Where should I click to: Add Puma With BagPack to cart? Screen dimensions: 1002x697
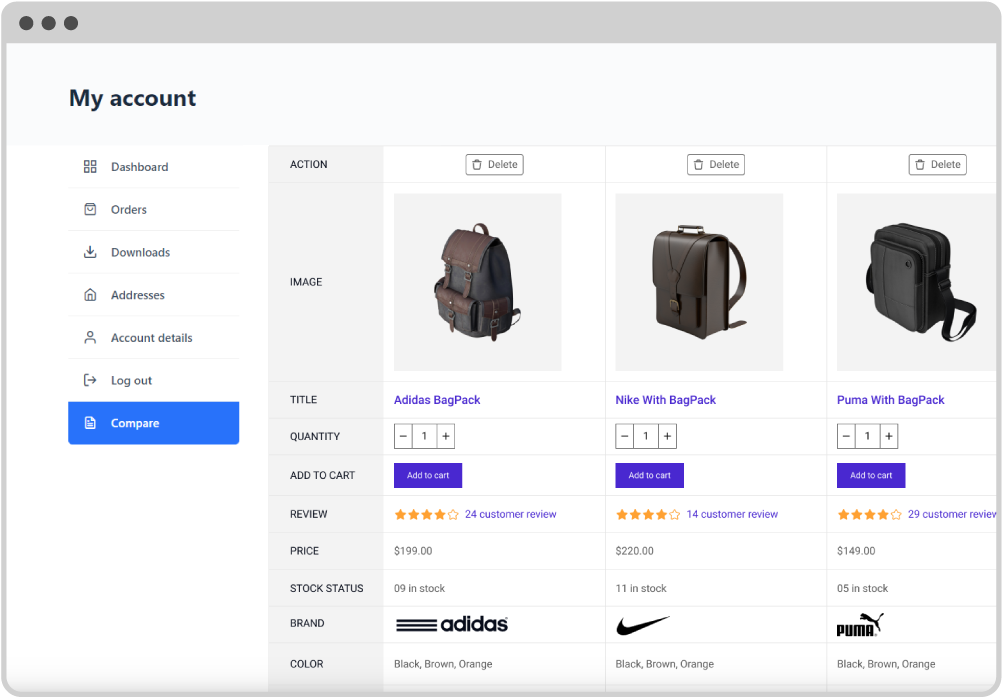(871, 475)
